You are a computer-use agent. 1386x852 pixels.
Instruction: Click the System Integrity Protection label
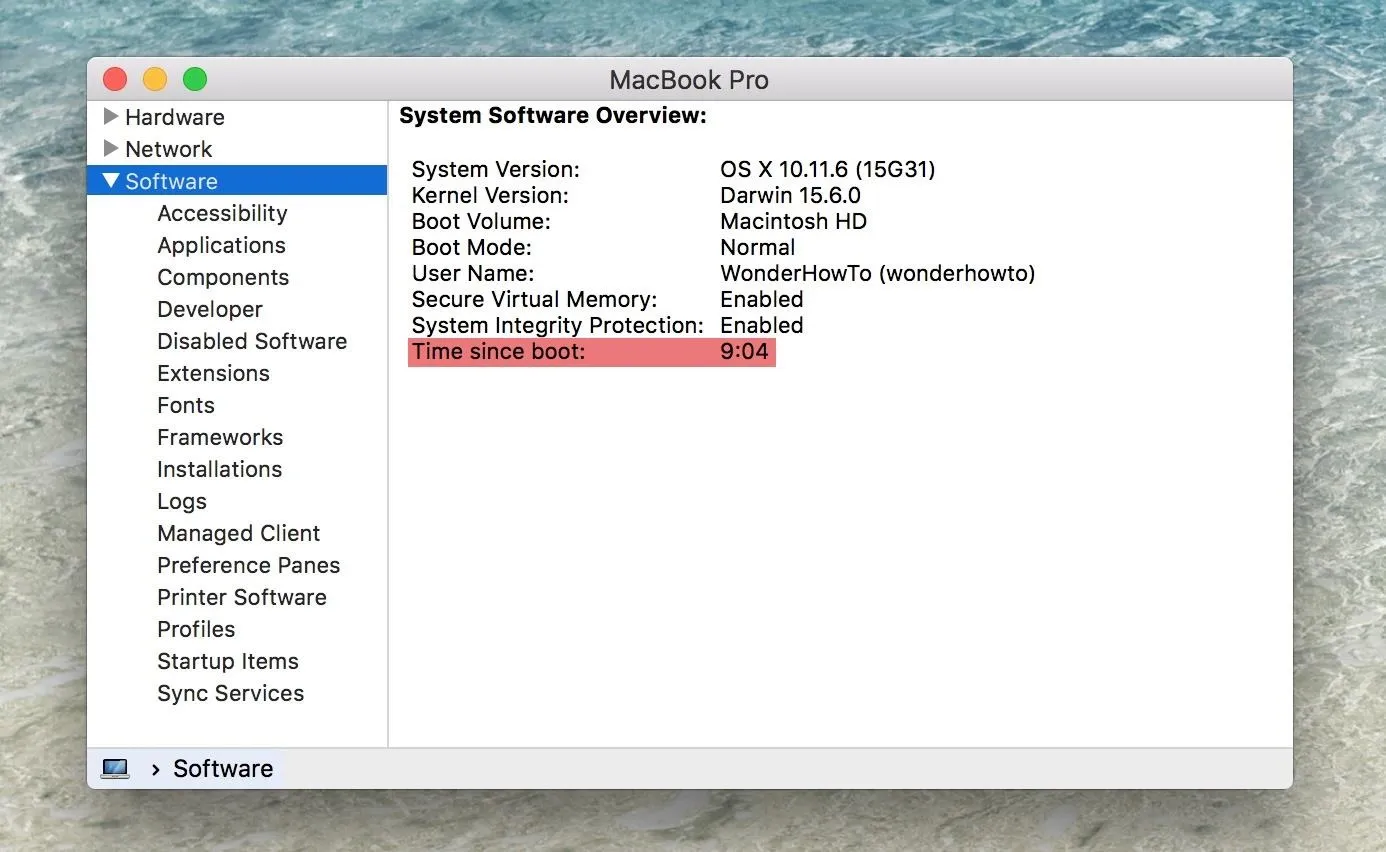(x=558, y=325)
